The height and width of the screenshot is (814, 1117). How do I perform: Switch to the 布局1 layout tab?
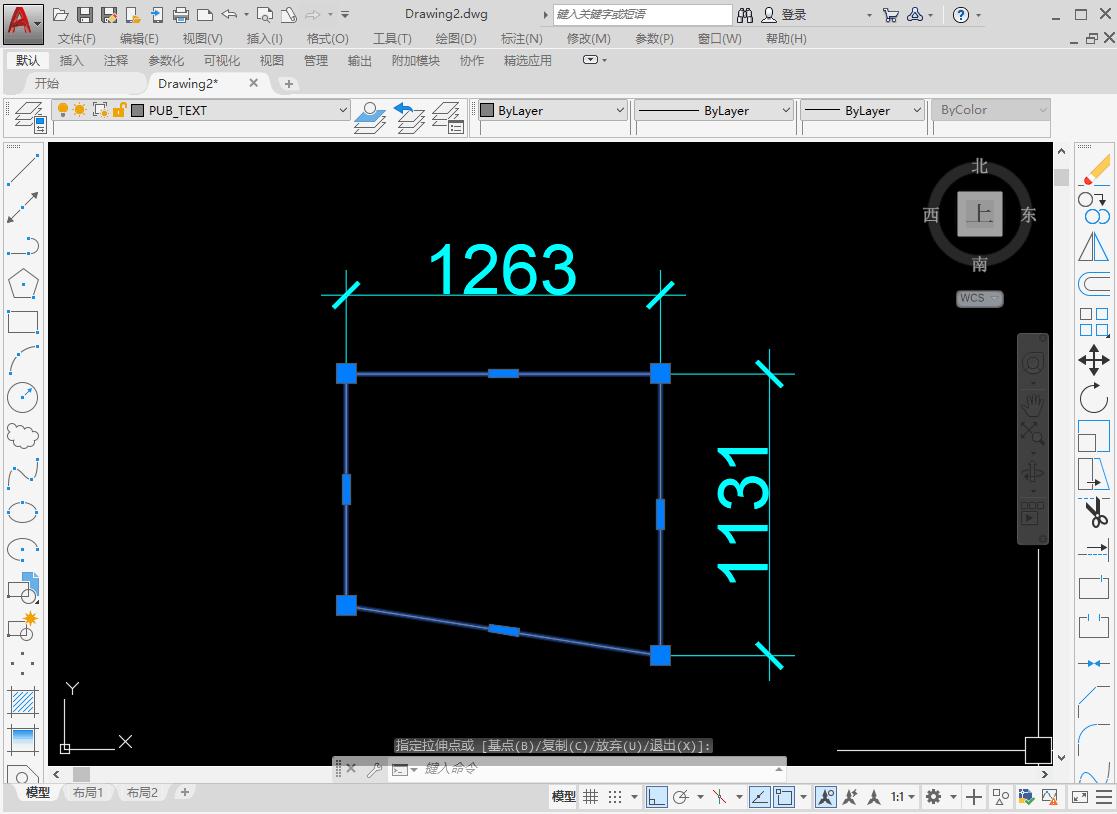click(x=88, y=792)
